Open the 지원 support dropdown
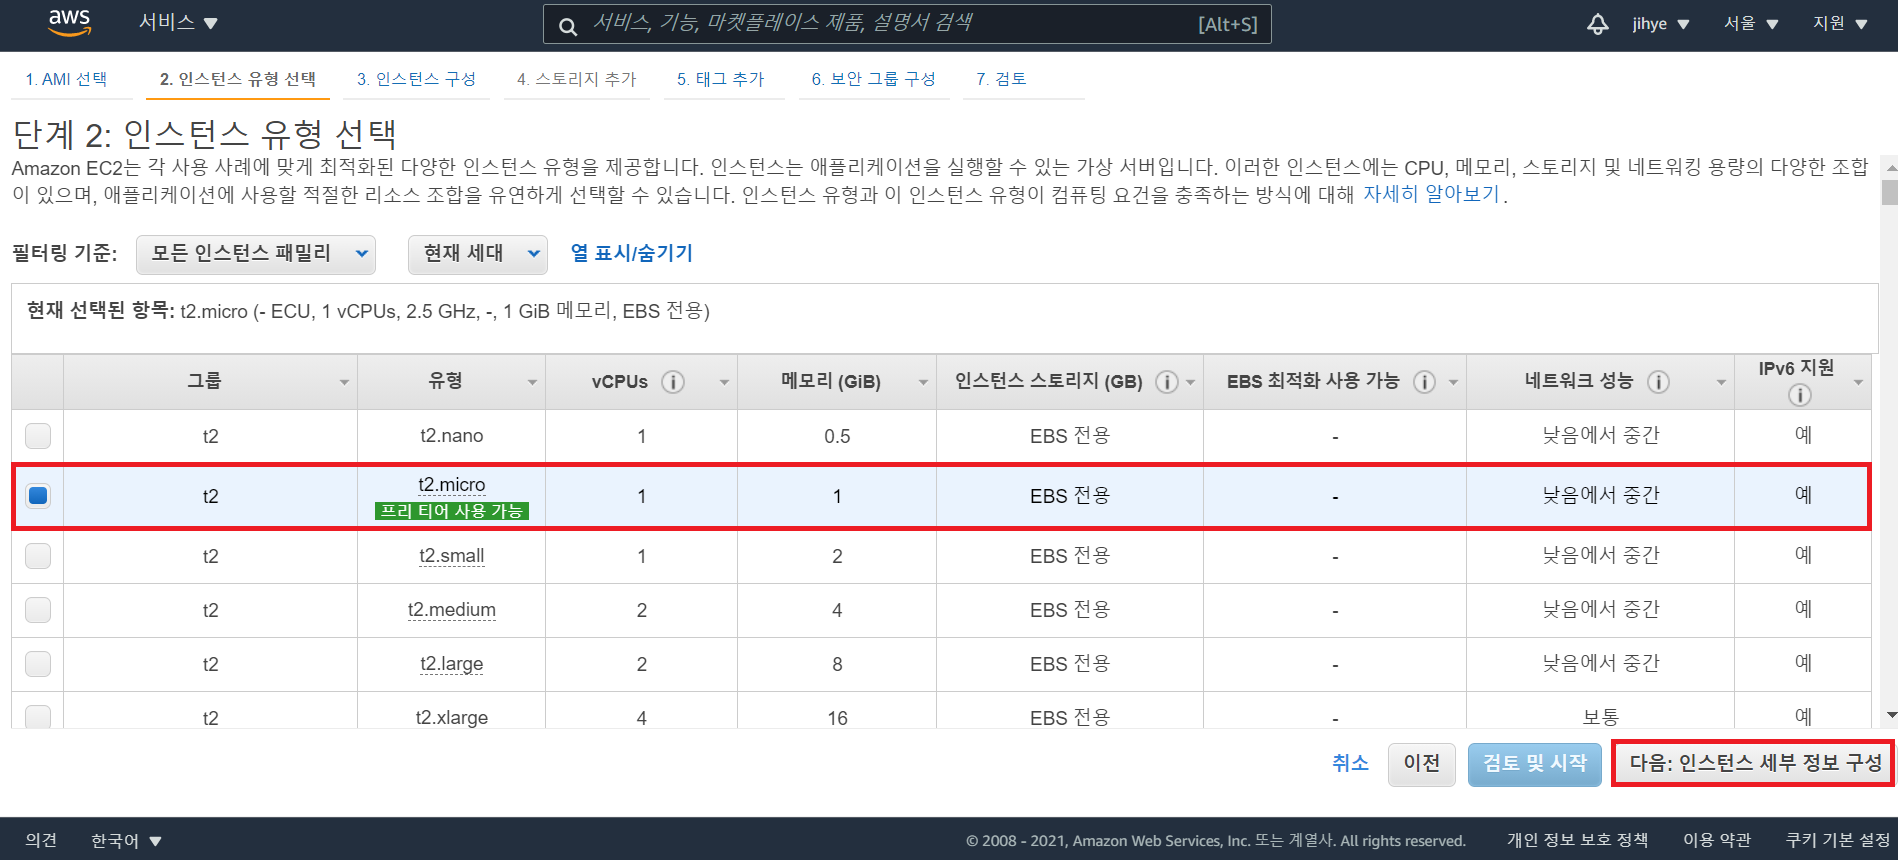 coord(1840,24)
